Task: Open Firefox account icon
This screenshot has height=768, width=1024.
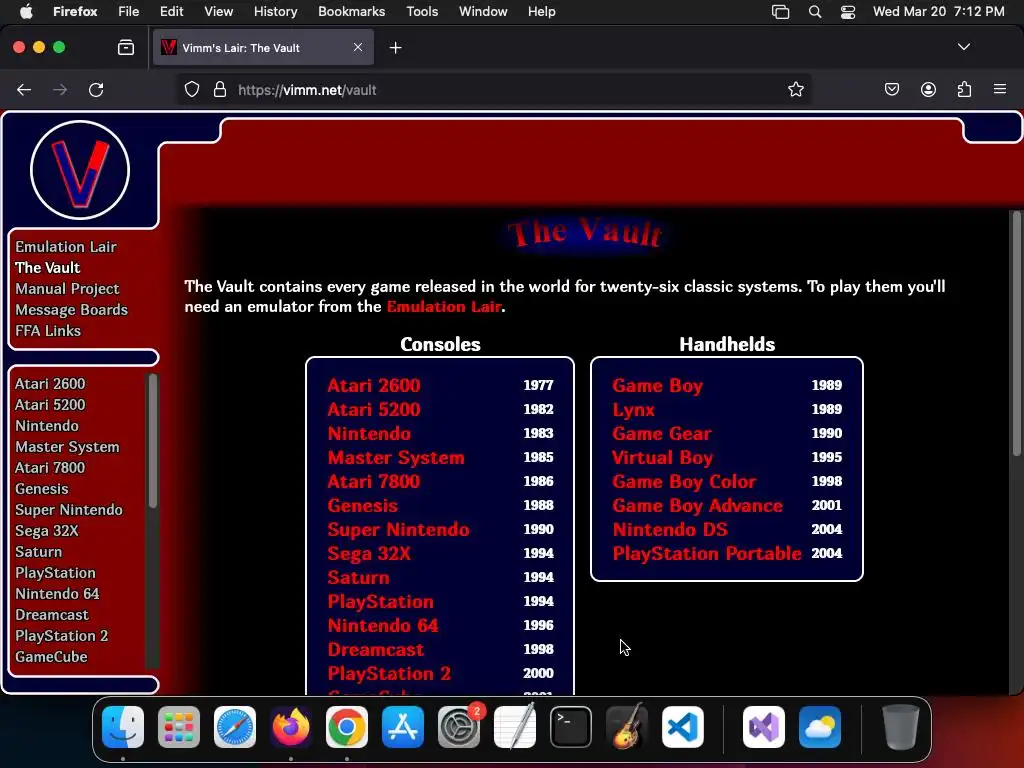Action: pos(928,89)
